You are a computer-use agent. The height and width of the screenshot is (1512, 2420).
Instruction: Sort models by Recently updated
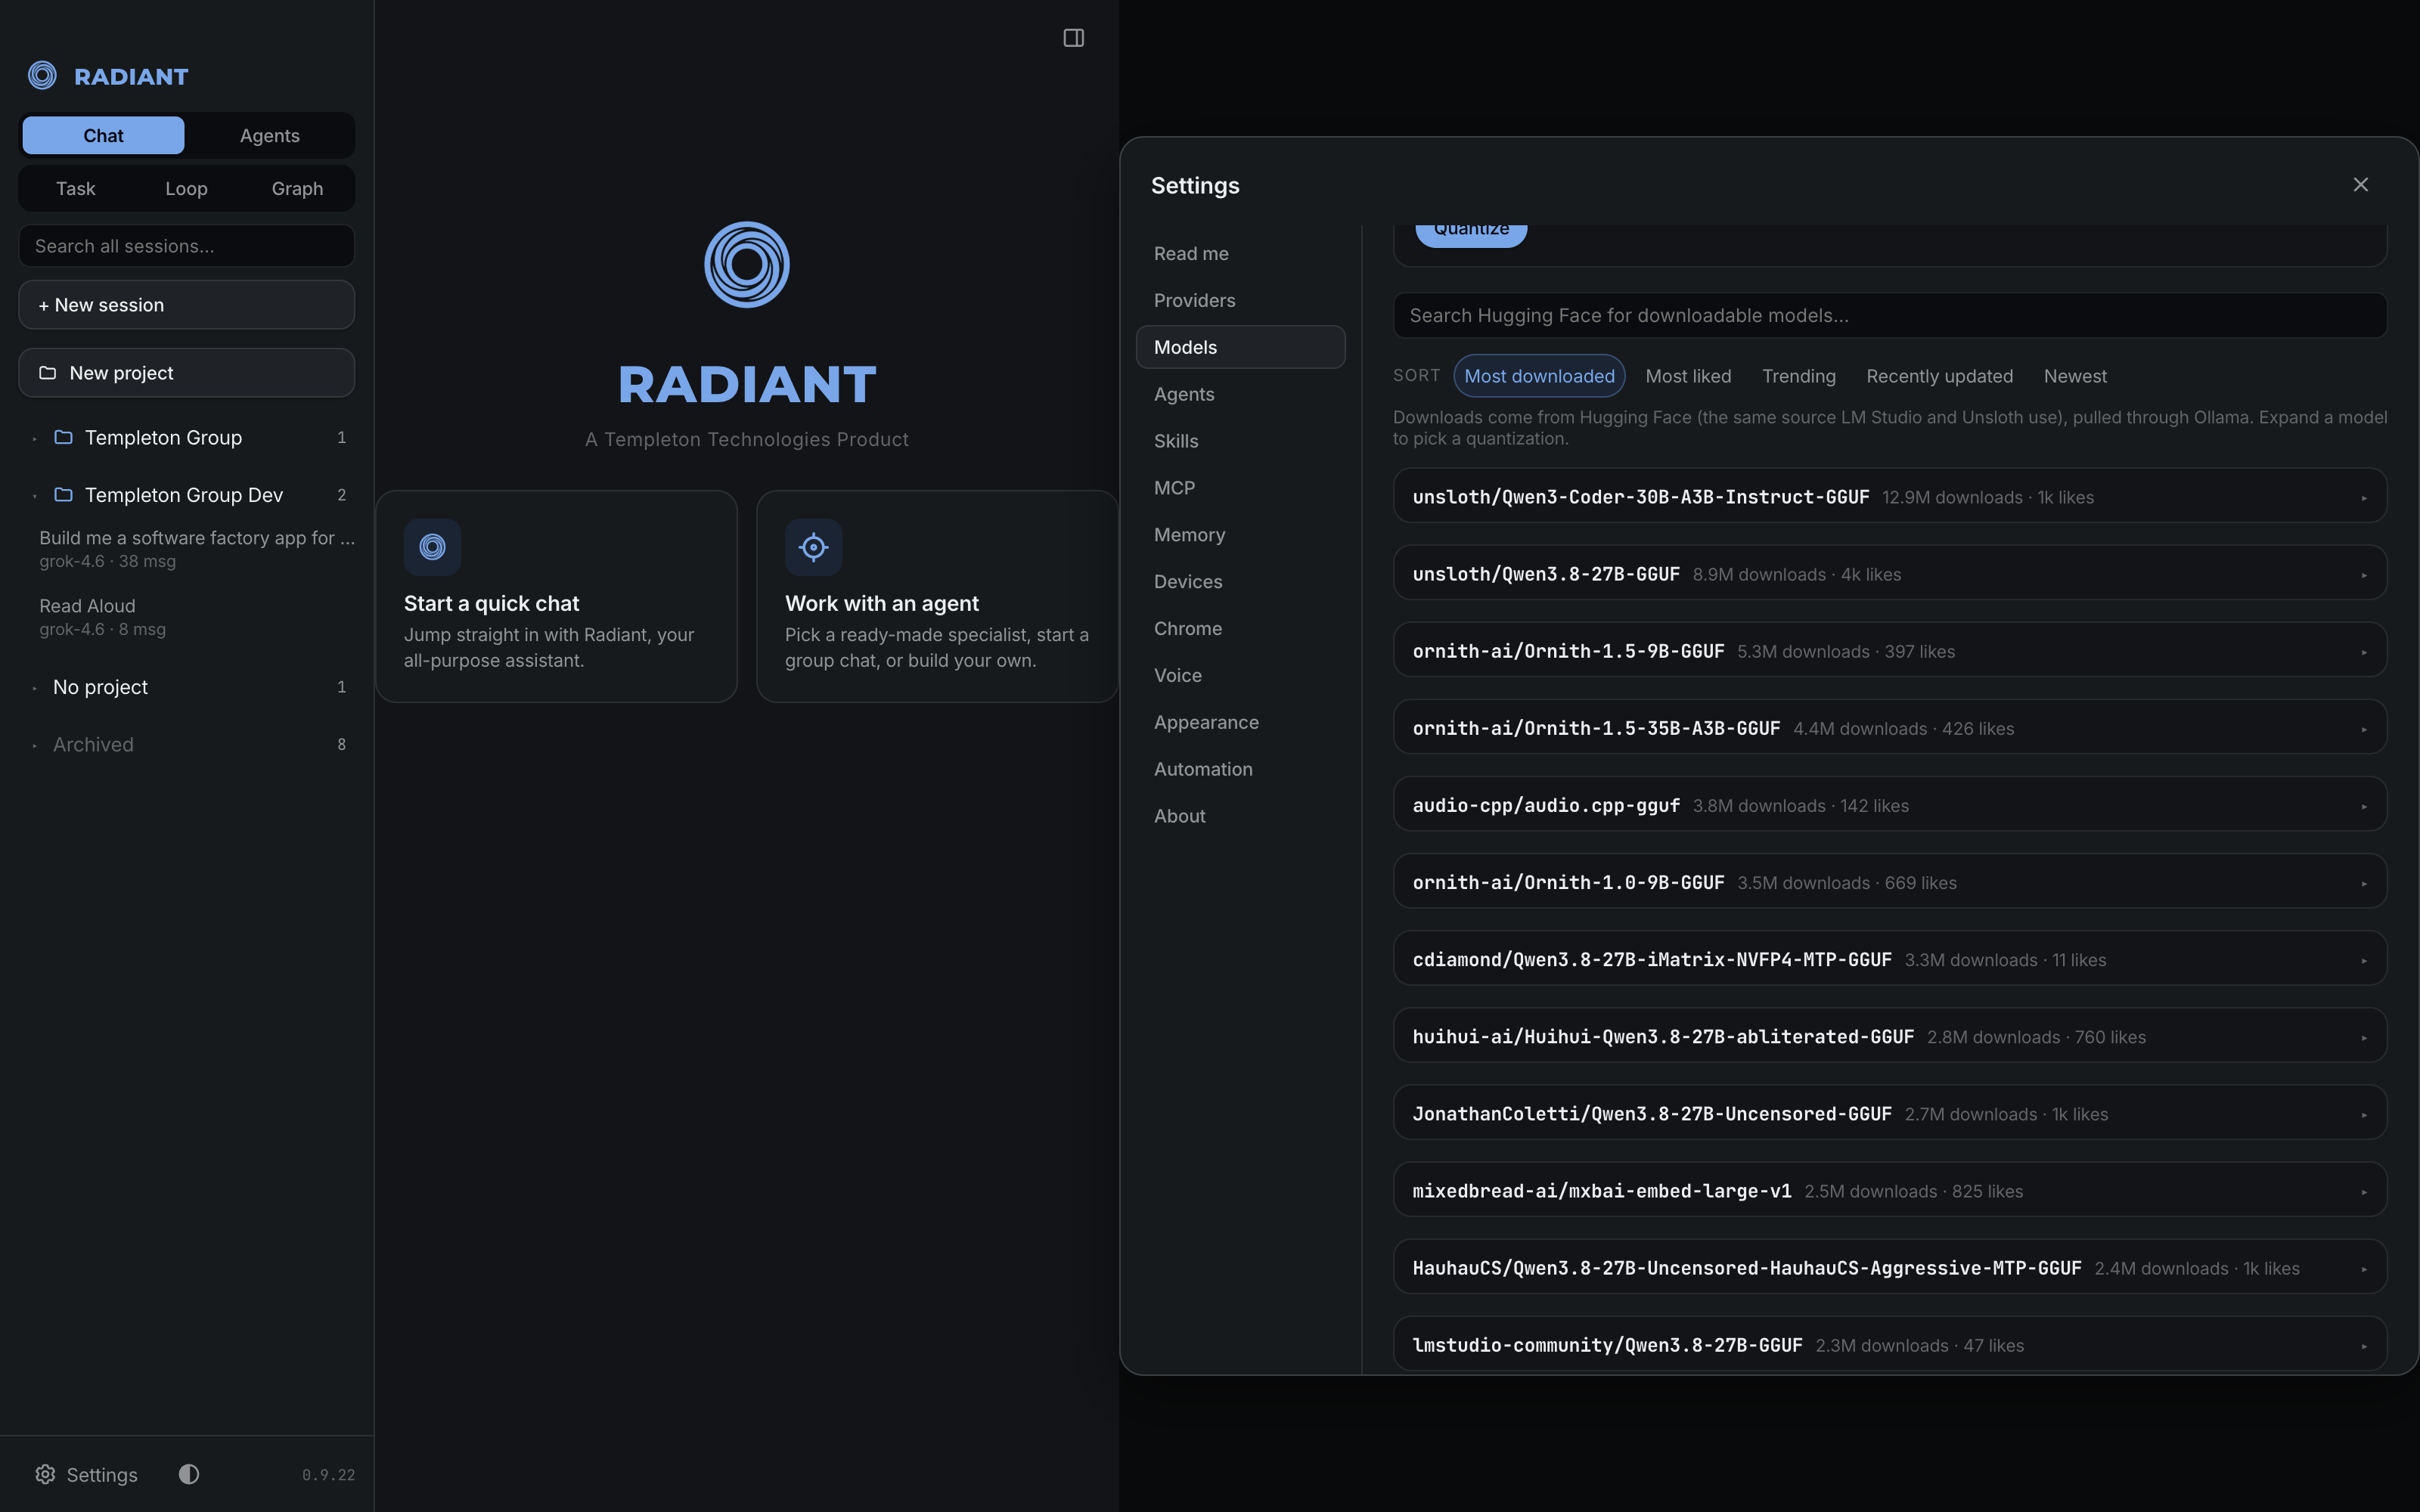(x=1939, y=376)
